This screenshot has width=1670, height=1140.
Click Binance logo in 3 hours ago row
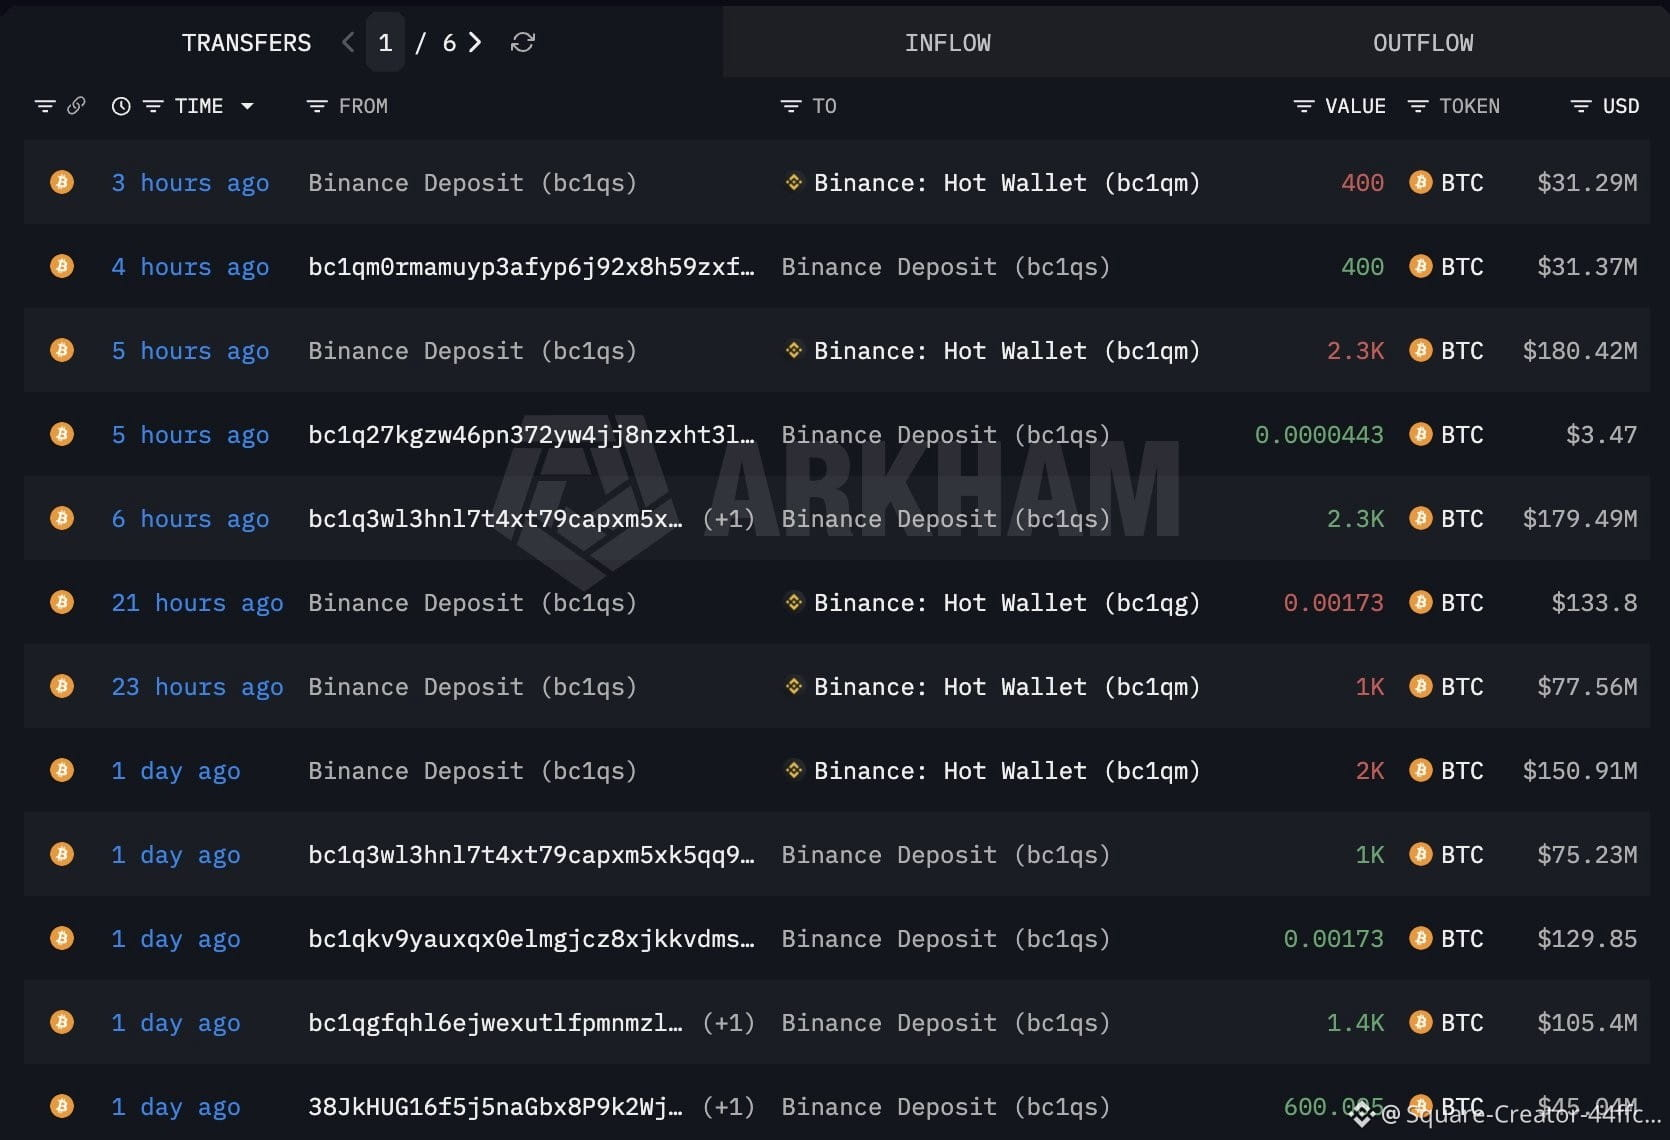click(794, 182)
